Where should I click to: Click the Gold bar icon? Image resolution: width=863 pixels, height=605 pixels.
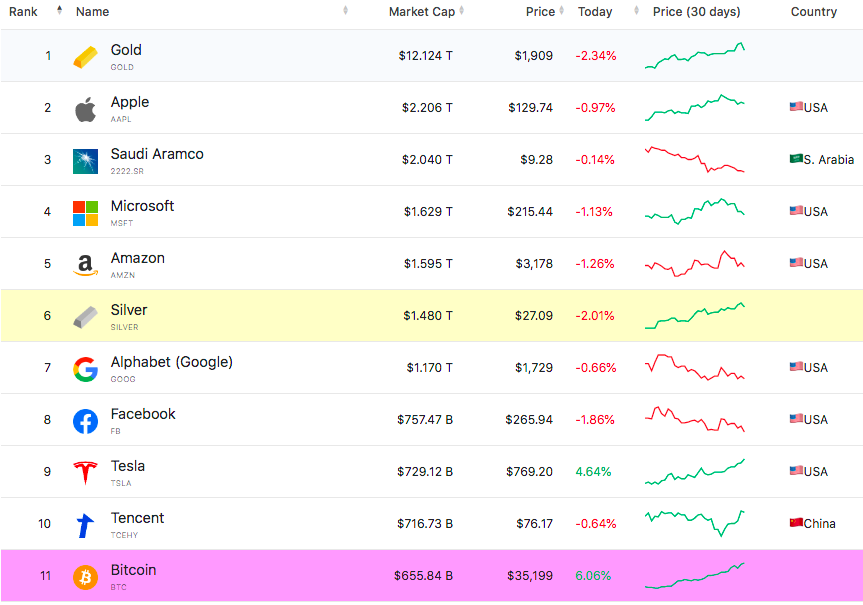(85, 57)
